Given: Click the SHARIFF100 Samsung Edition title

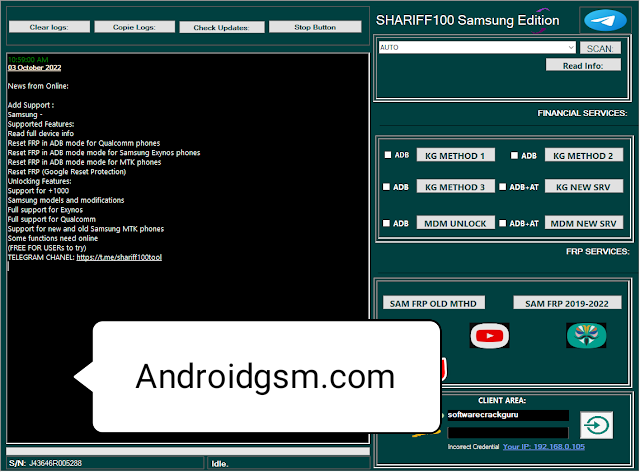Looking at the screenshot, I should point(468,20).
